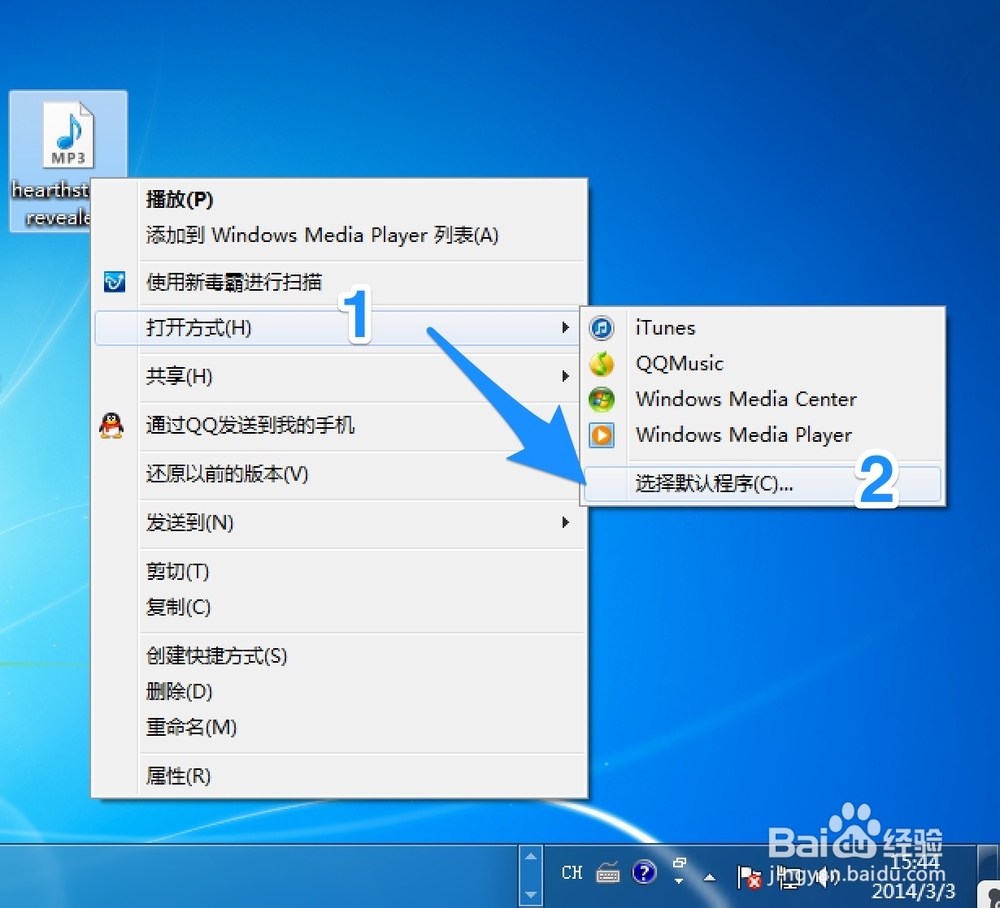Click the network tray icon
Viewport: 1000px width, 908px height.
(788, 877)
